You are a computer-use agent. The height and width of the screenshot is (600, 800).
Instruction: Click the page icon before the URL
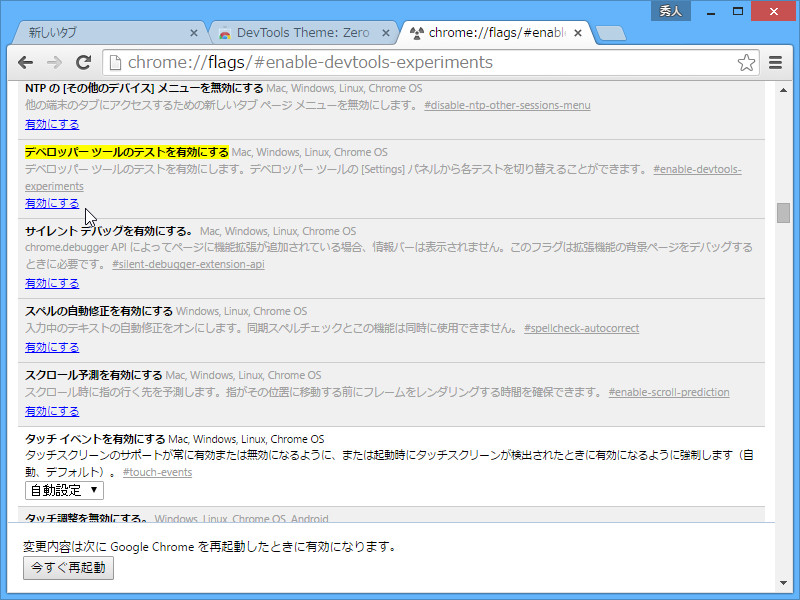click(x=115, y=62)
